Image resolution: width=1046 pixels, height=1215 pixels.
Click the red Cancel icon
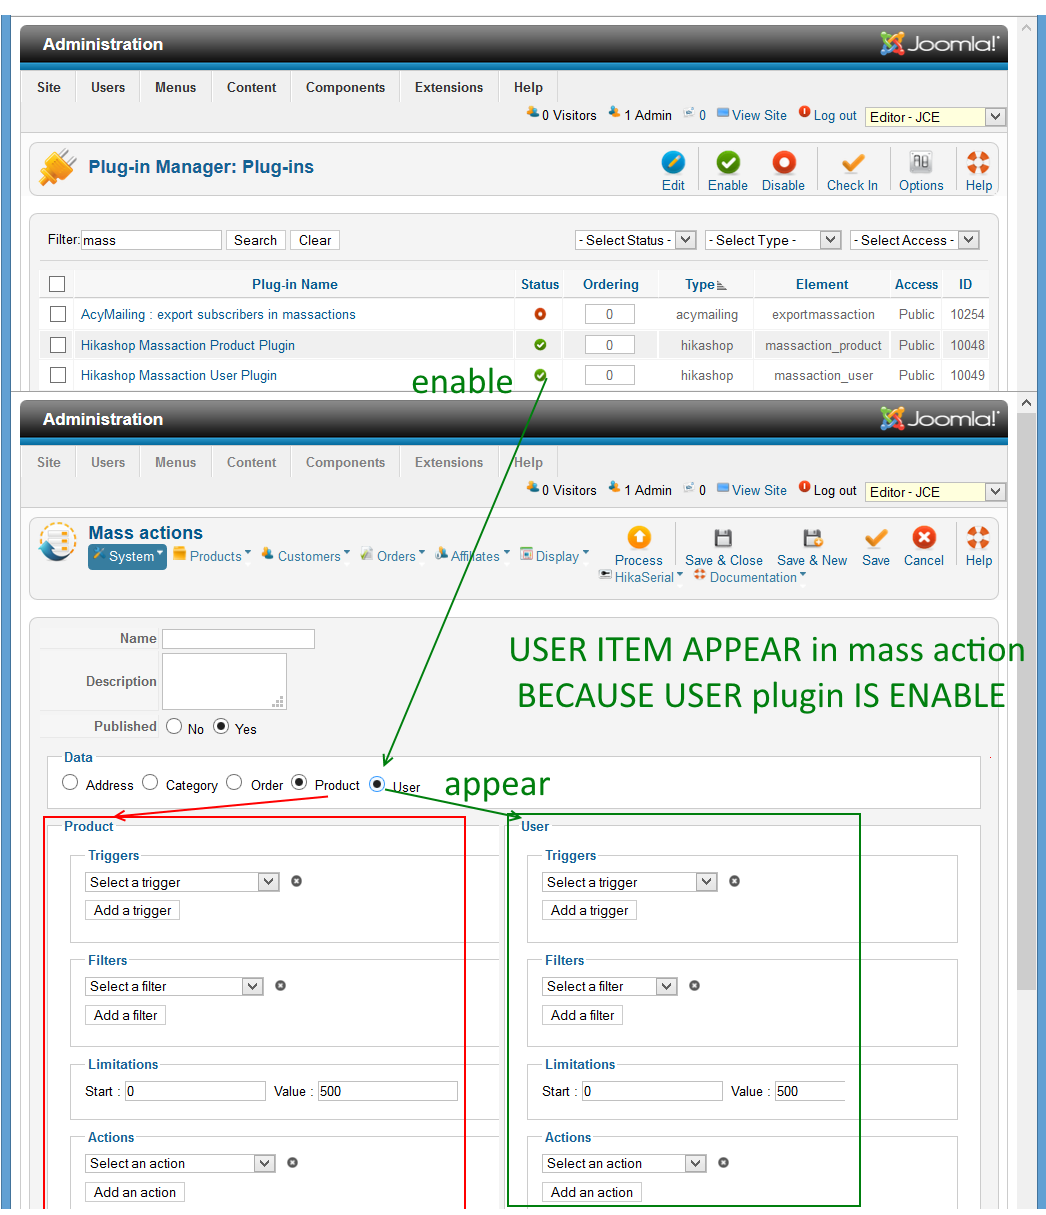(924, 538)
